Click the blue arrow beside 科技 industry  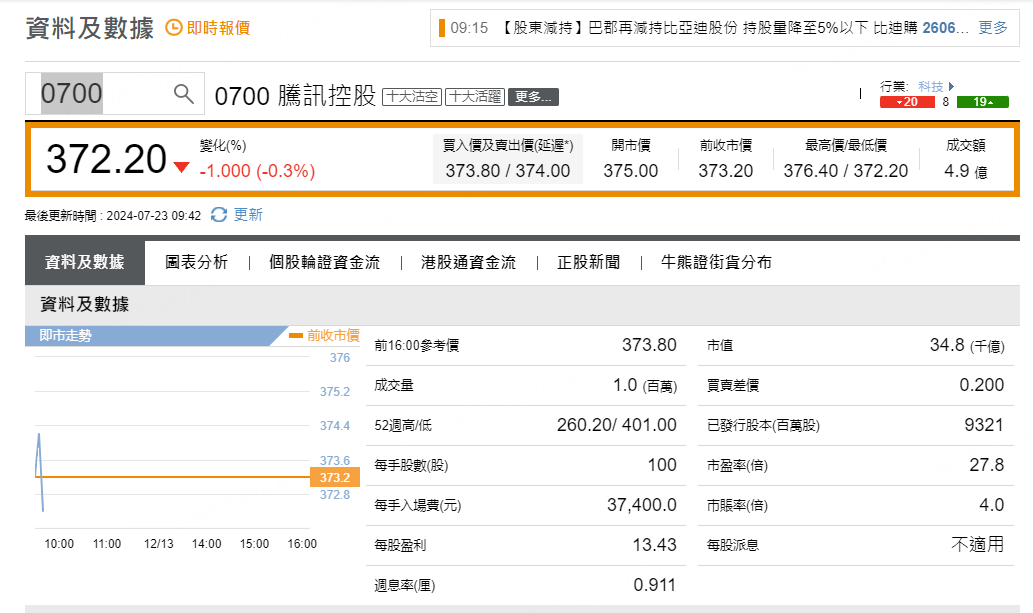(x=951, y=86)
